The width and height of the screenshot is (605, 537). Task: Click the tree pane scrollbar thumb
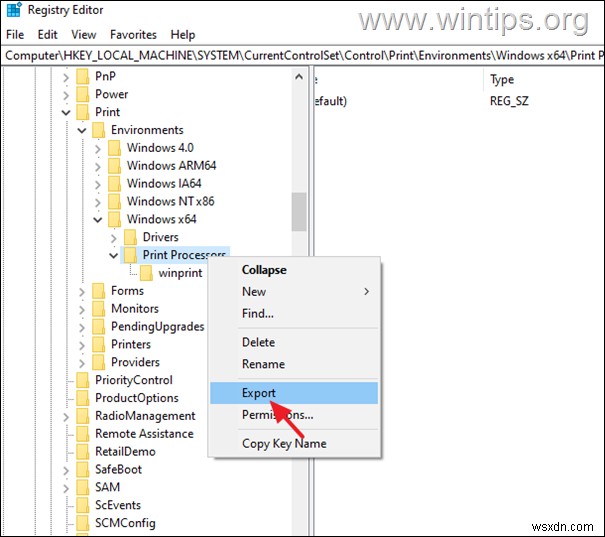coord(299,212)
